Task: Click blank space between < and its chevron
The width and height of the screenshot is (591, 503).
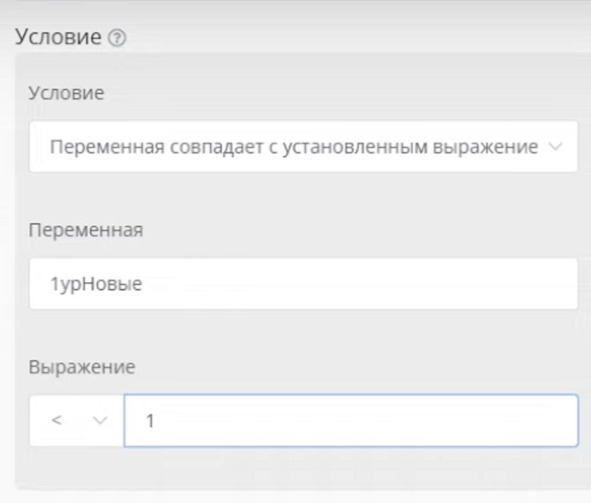Action: click(77, 420)
